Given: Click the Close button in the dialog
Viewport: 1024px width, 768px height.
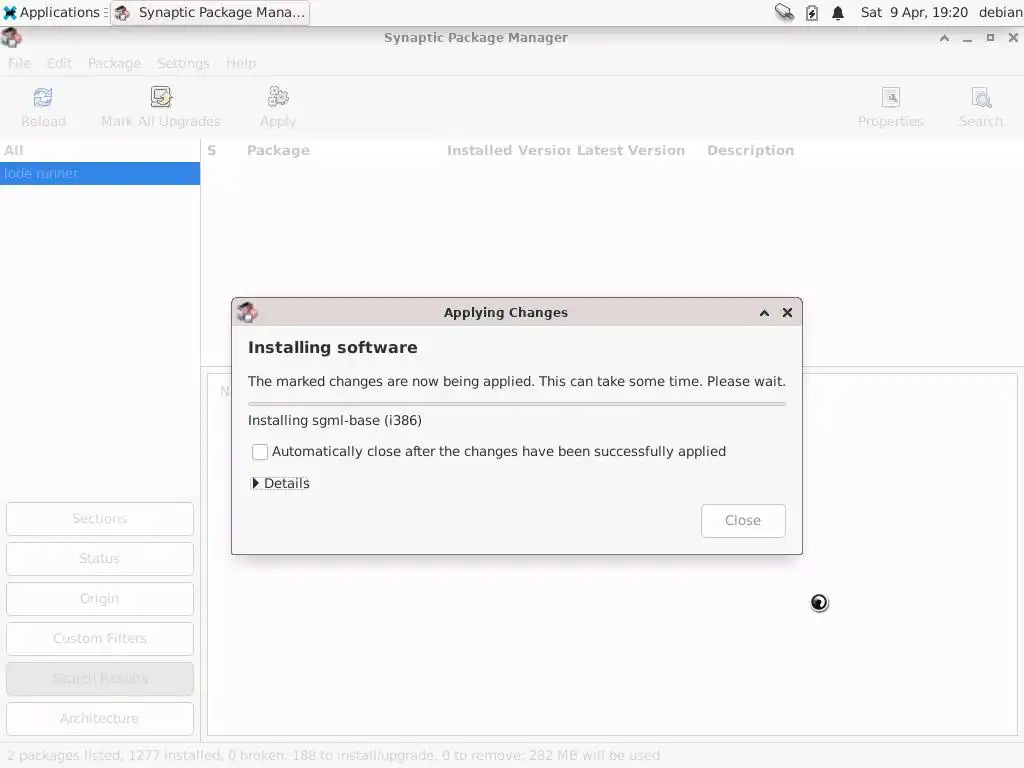Looking at the screenshot, I should 743,520.
